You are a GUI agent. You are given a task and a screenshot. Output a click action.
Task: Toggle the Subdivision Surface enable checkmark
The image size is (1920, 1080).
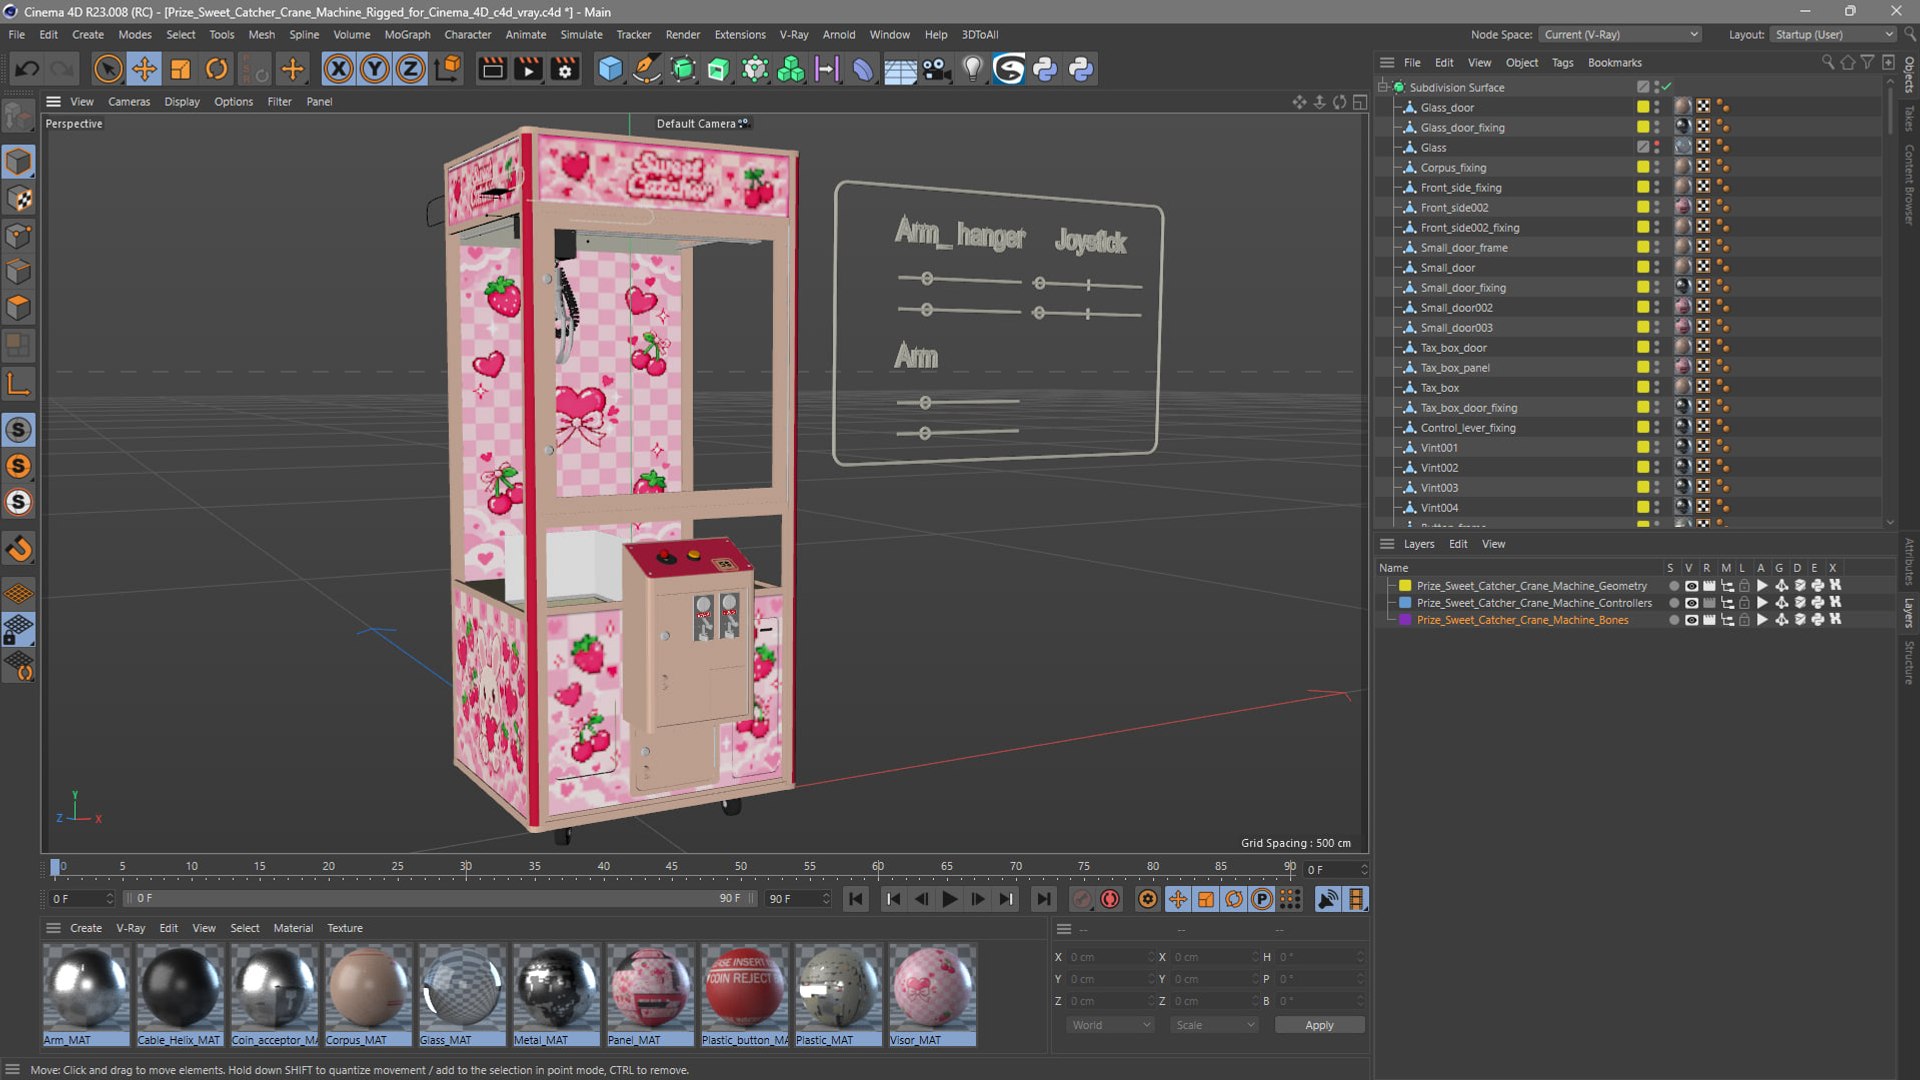click(x=1667, y=87)
